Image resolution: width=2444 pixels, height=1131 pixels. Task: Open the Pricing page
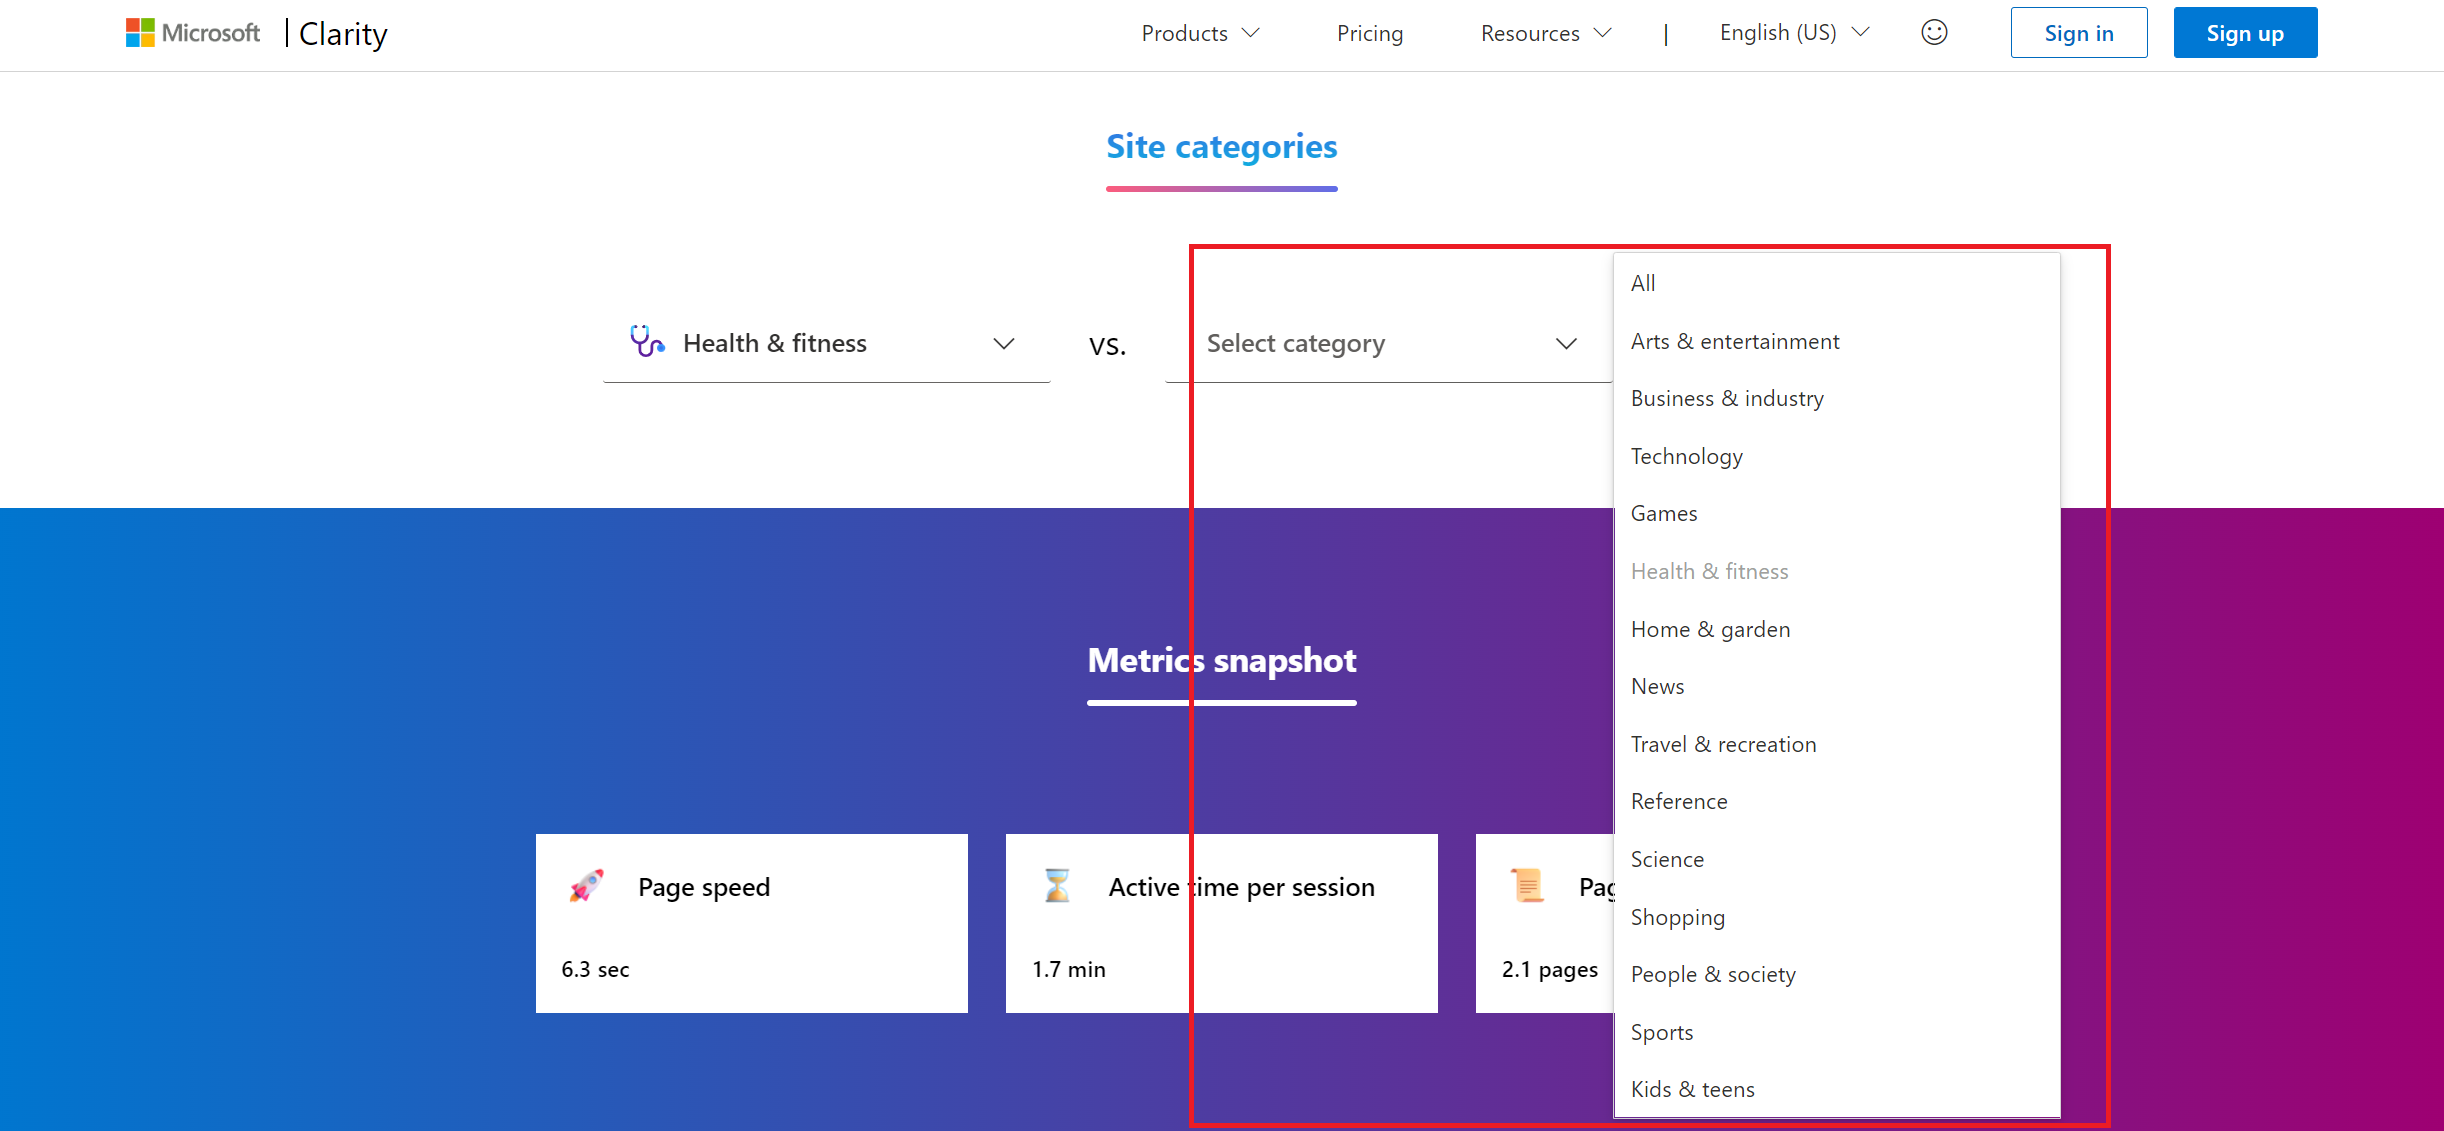point(1369,33)
